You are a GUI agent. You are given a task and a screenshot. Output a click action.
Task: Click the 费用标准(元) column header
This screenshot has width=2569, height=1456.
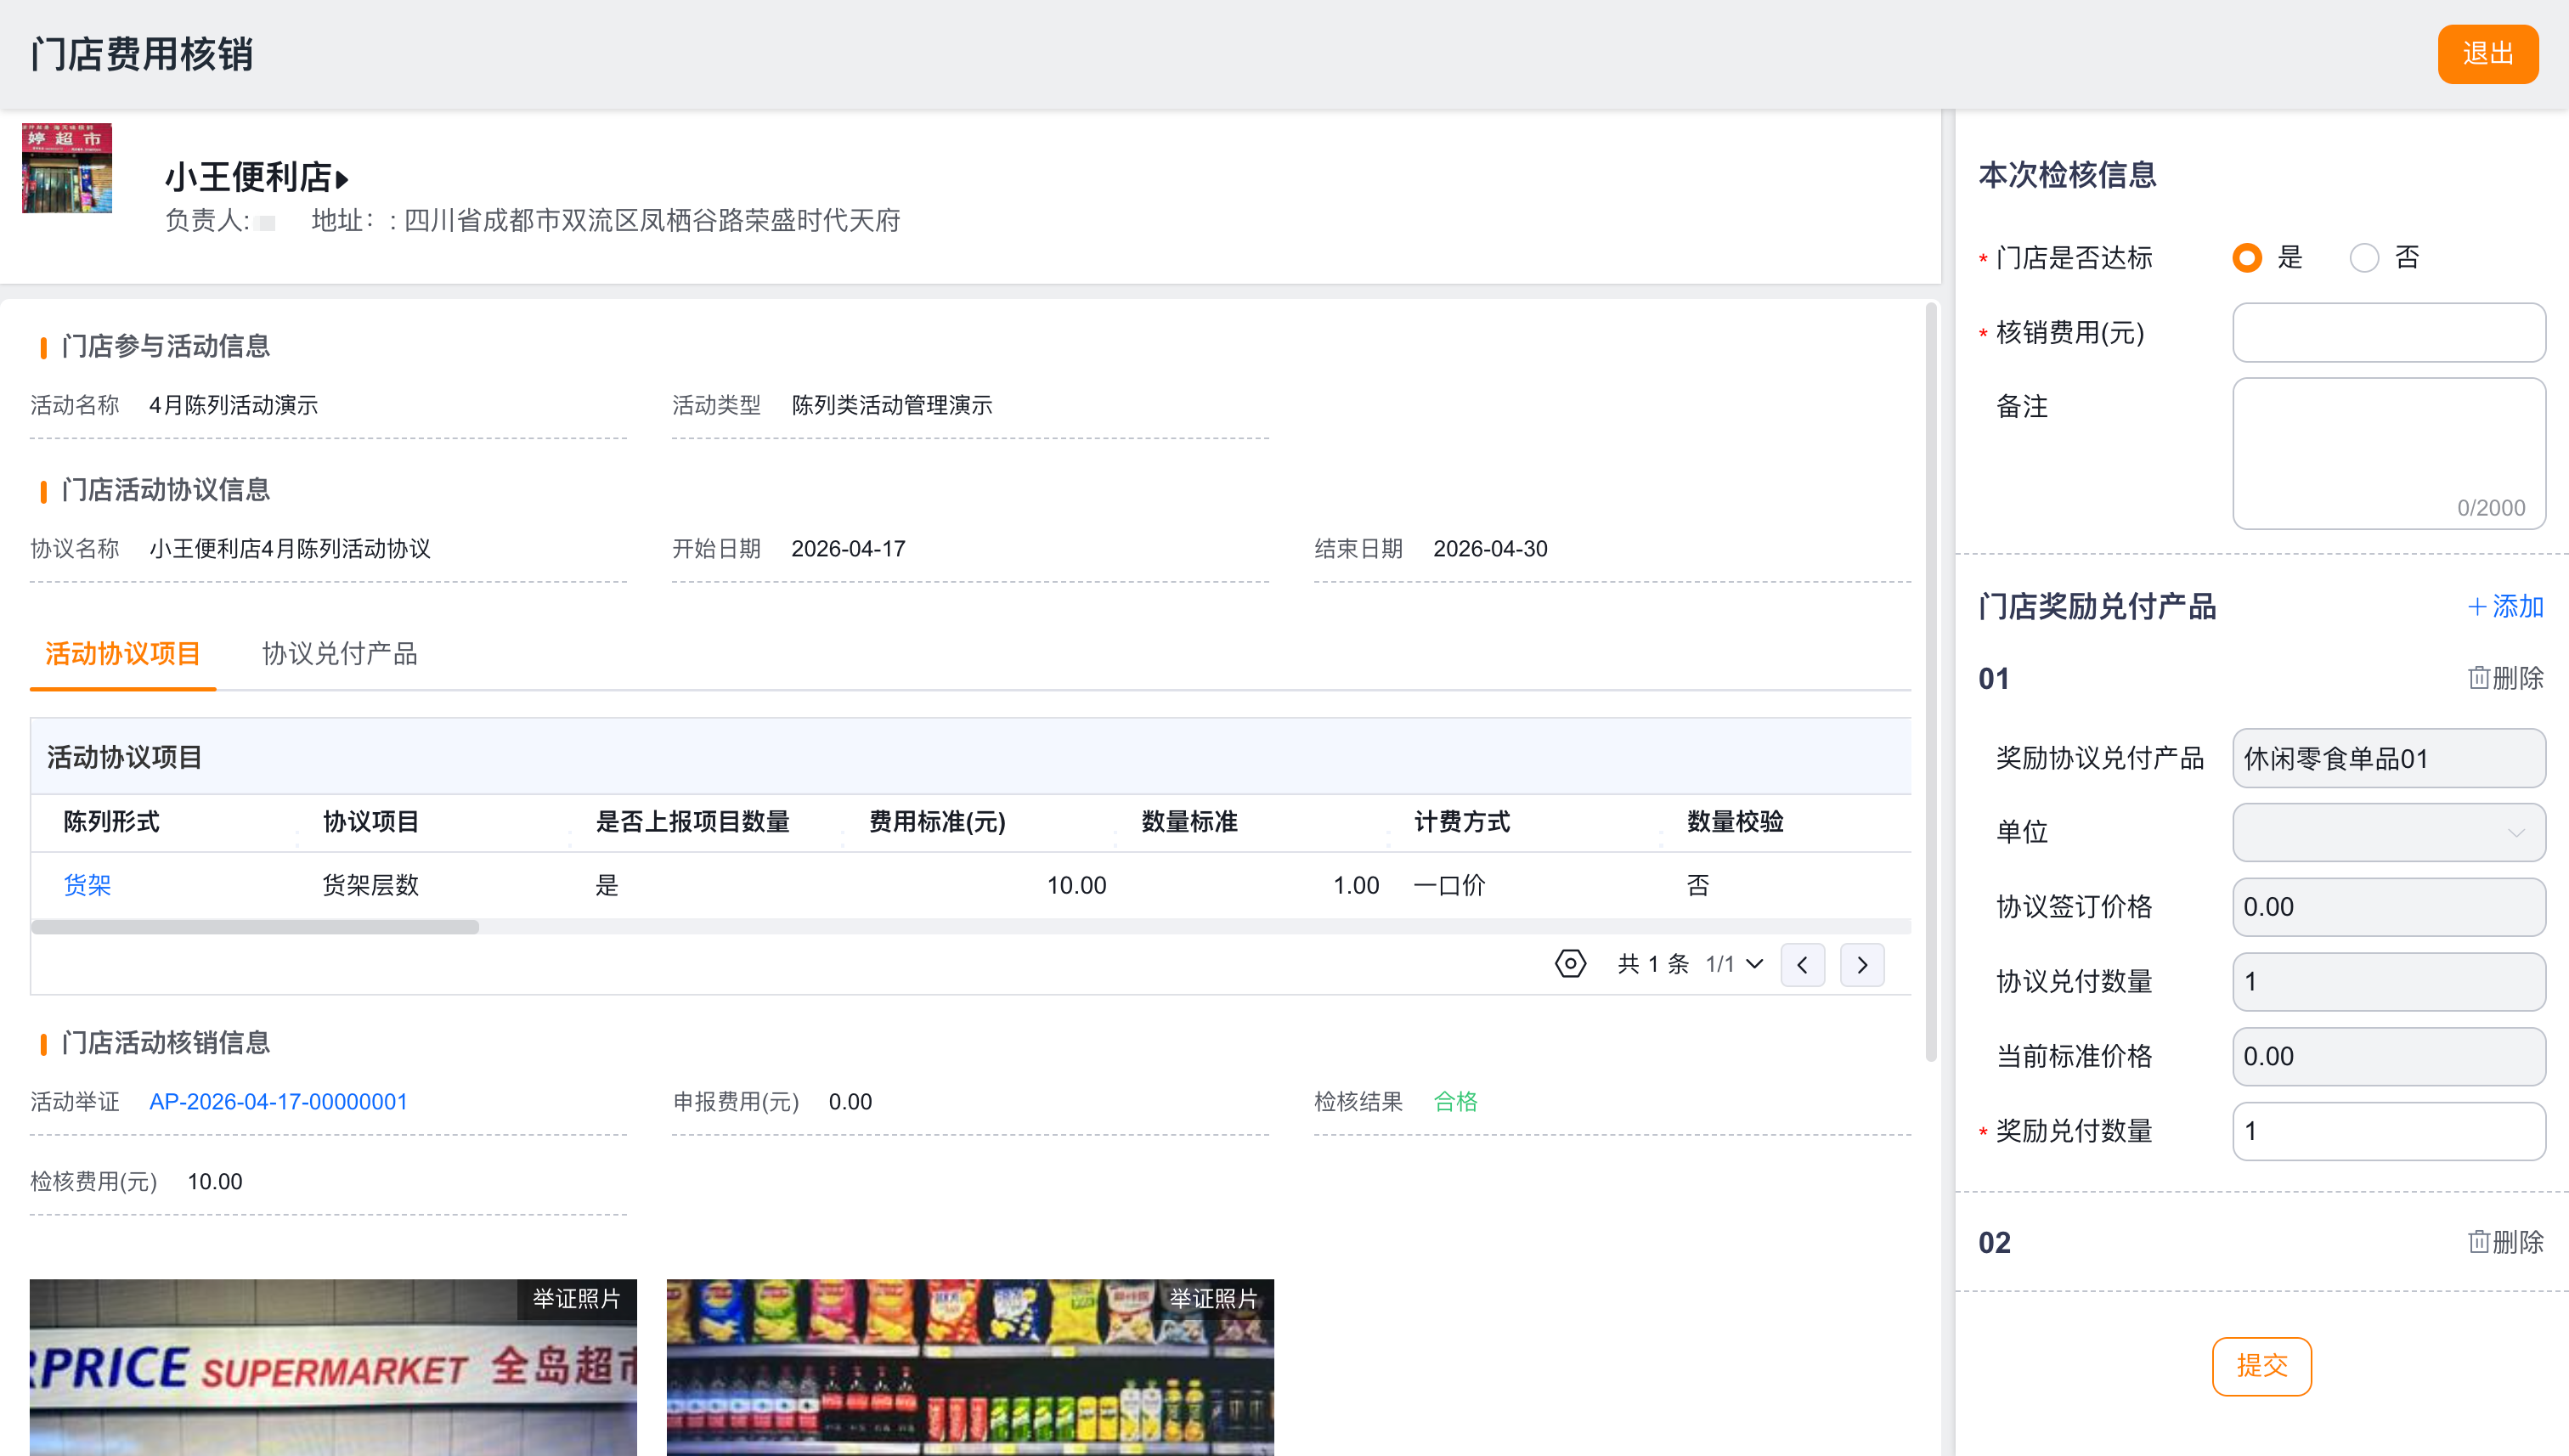pos(937,822)
